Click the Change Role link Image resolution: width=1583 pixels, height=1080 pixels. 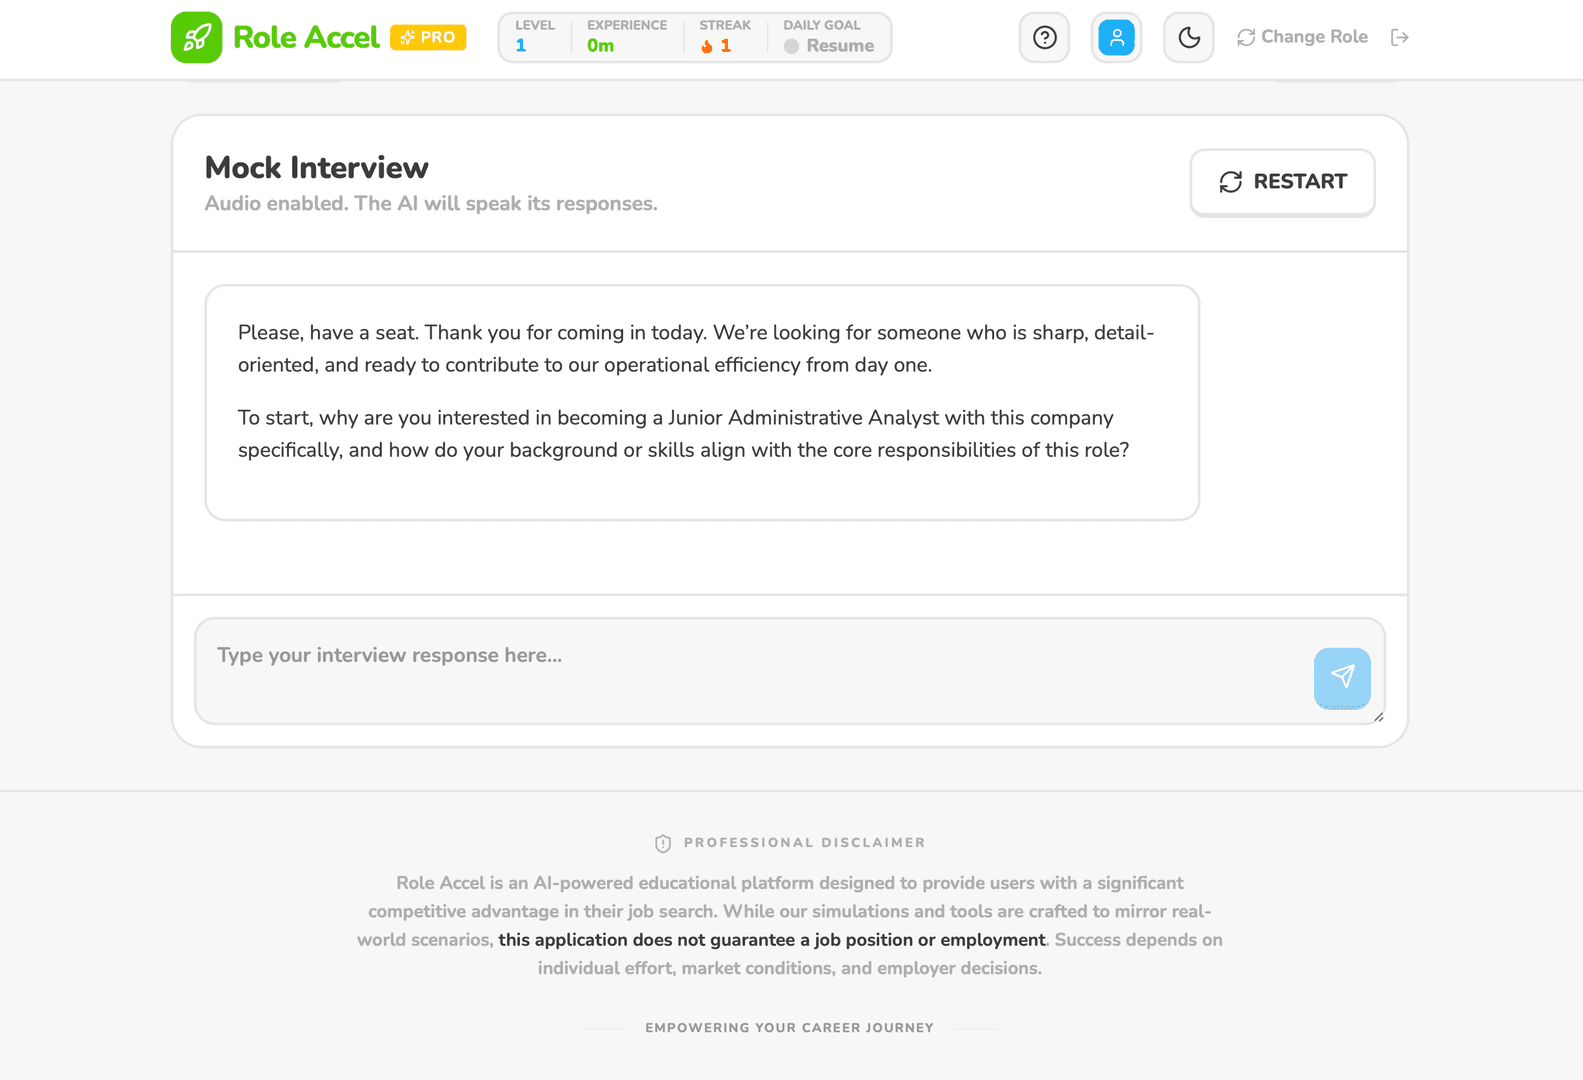[1302, 37]
